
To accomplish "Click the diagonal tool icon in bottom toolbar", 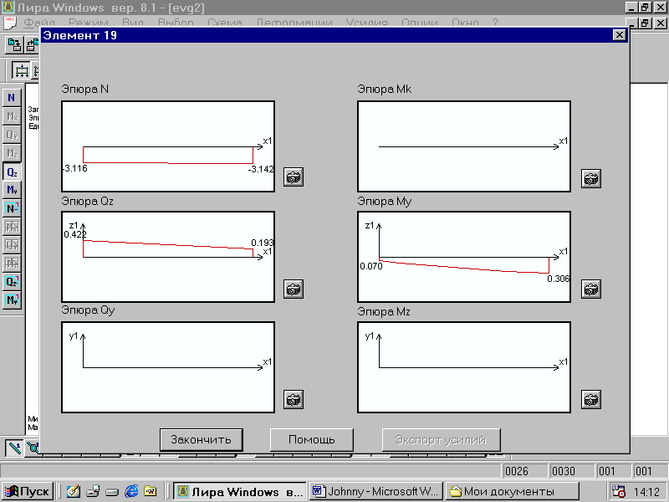I will (x=14, y=448).
